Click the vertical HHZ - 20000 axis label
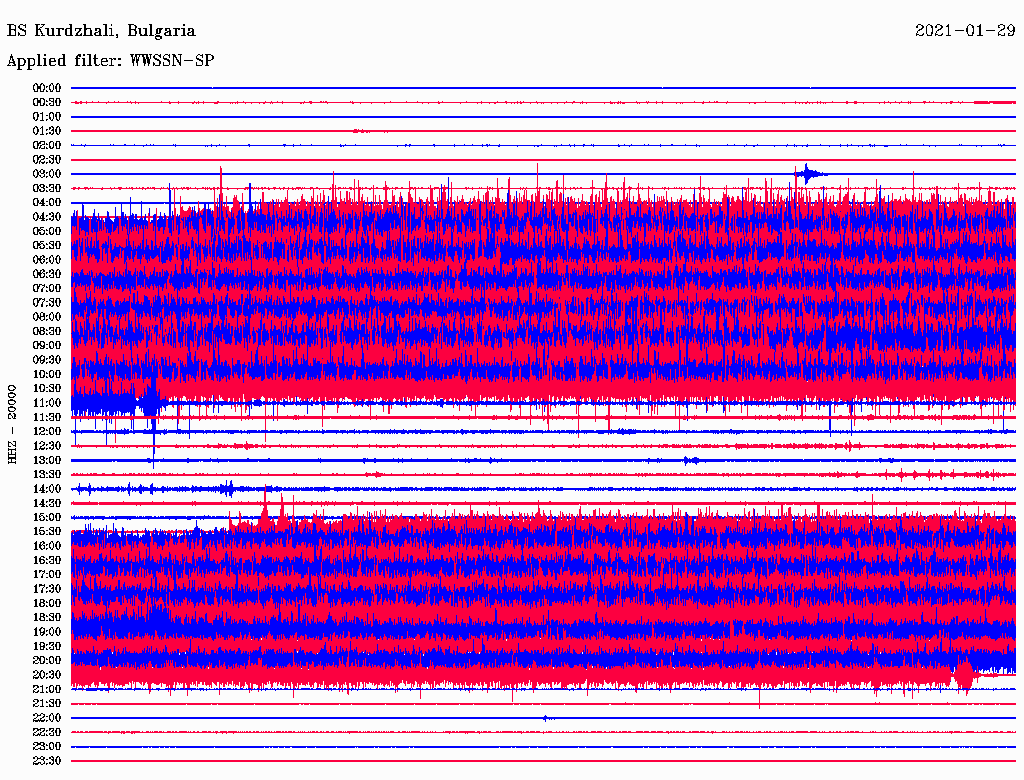The width and height of the screenshot is (1024, 780). (x=12, y=423)
